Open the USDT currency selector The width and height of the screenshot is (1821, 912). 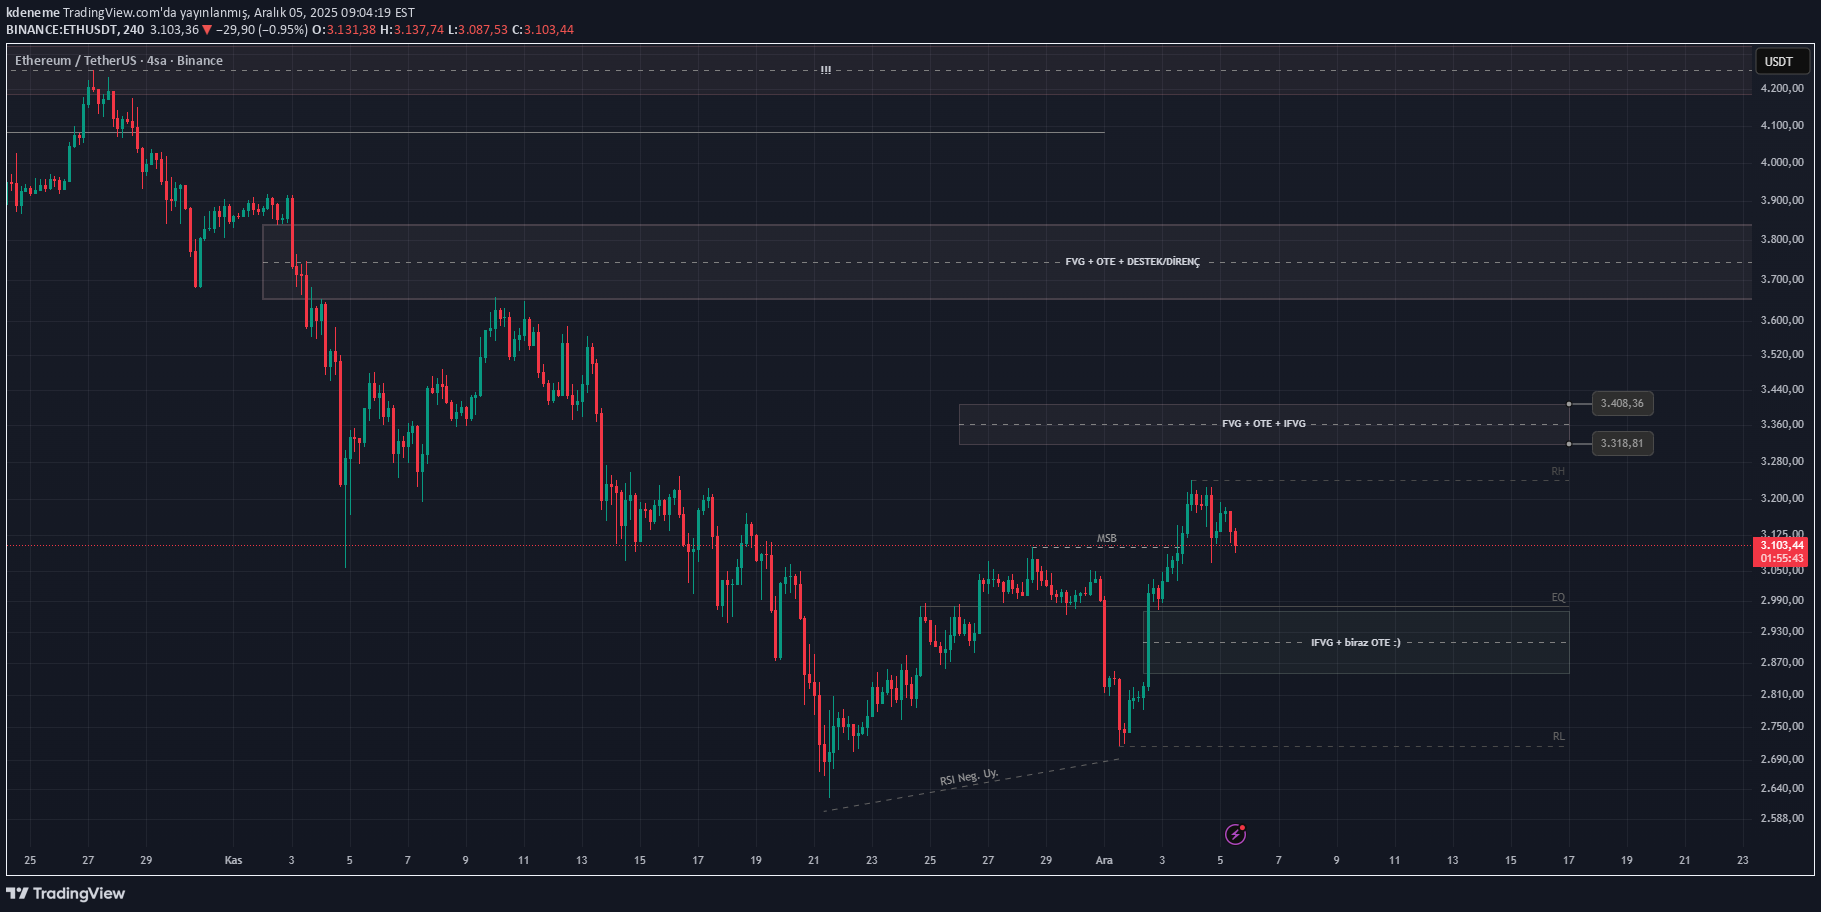pyautogui.click(x=1781, y=61)
